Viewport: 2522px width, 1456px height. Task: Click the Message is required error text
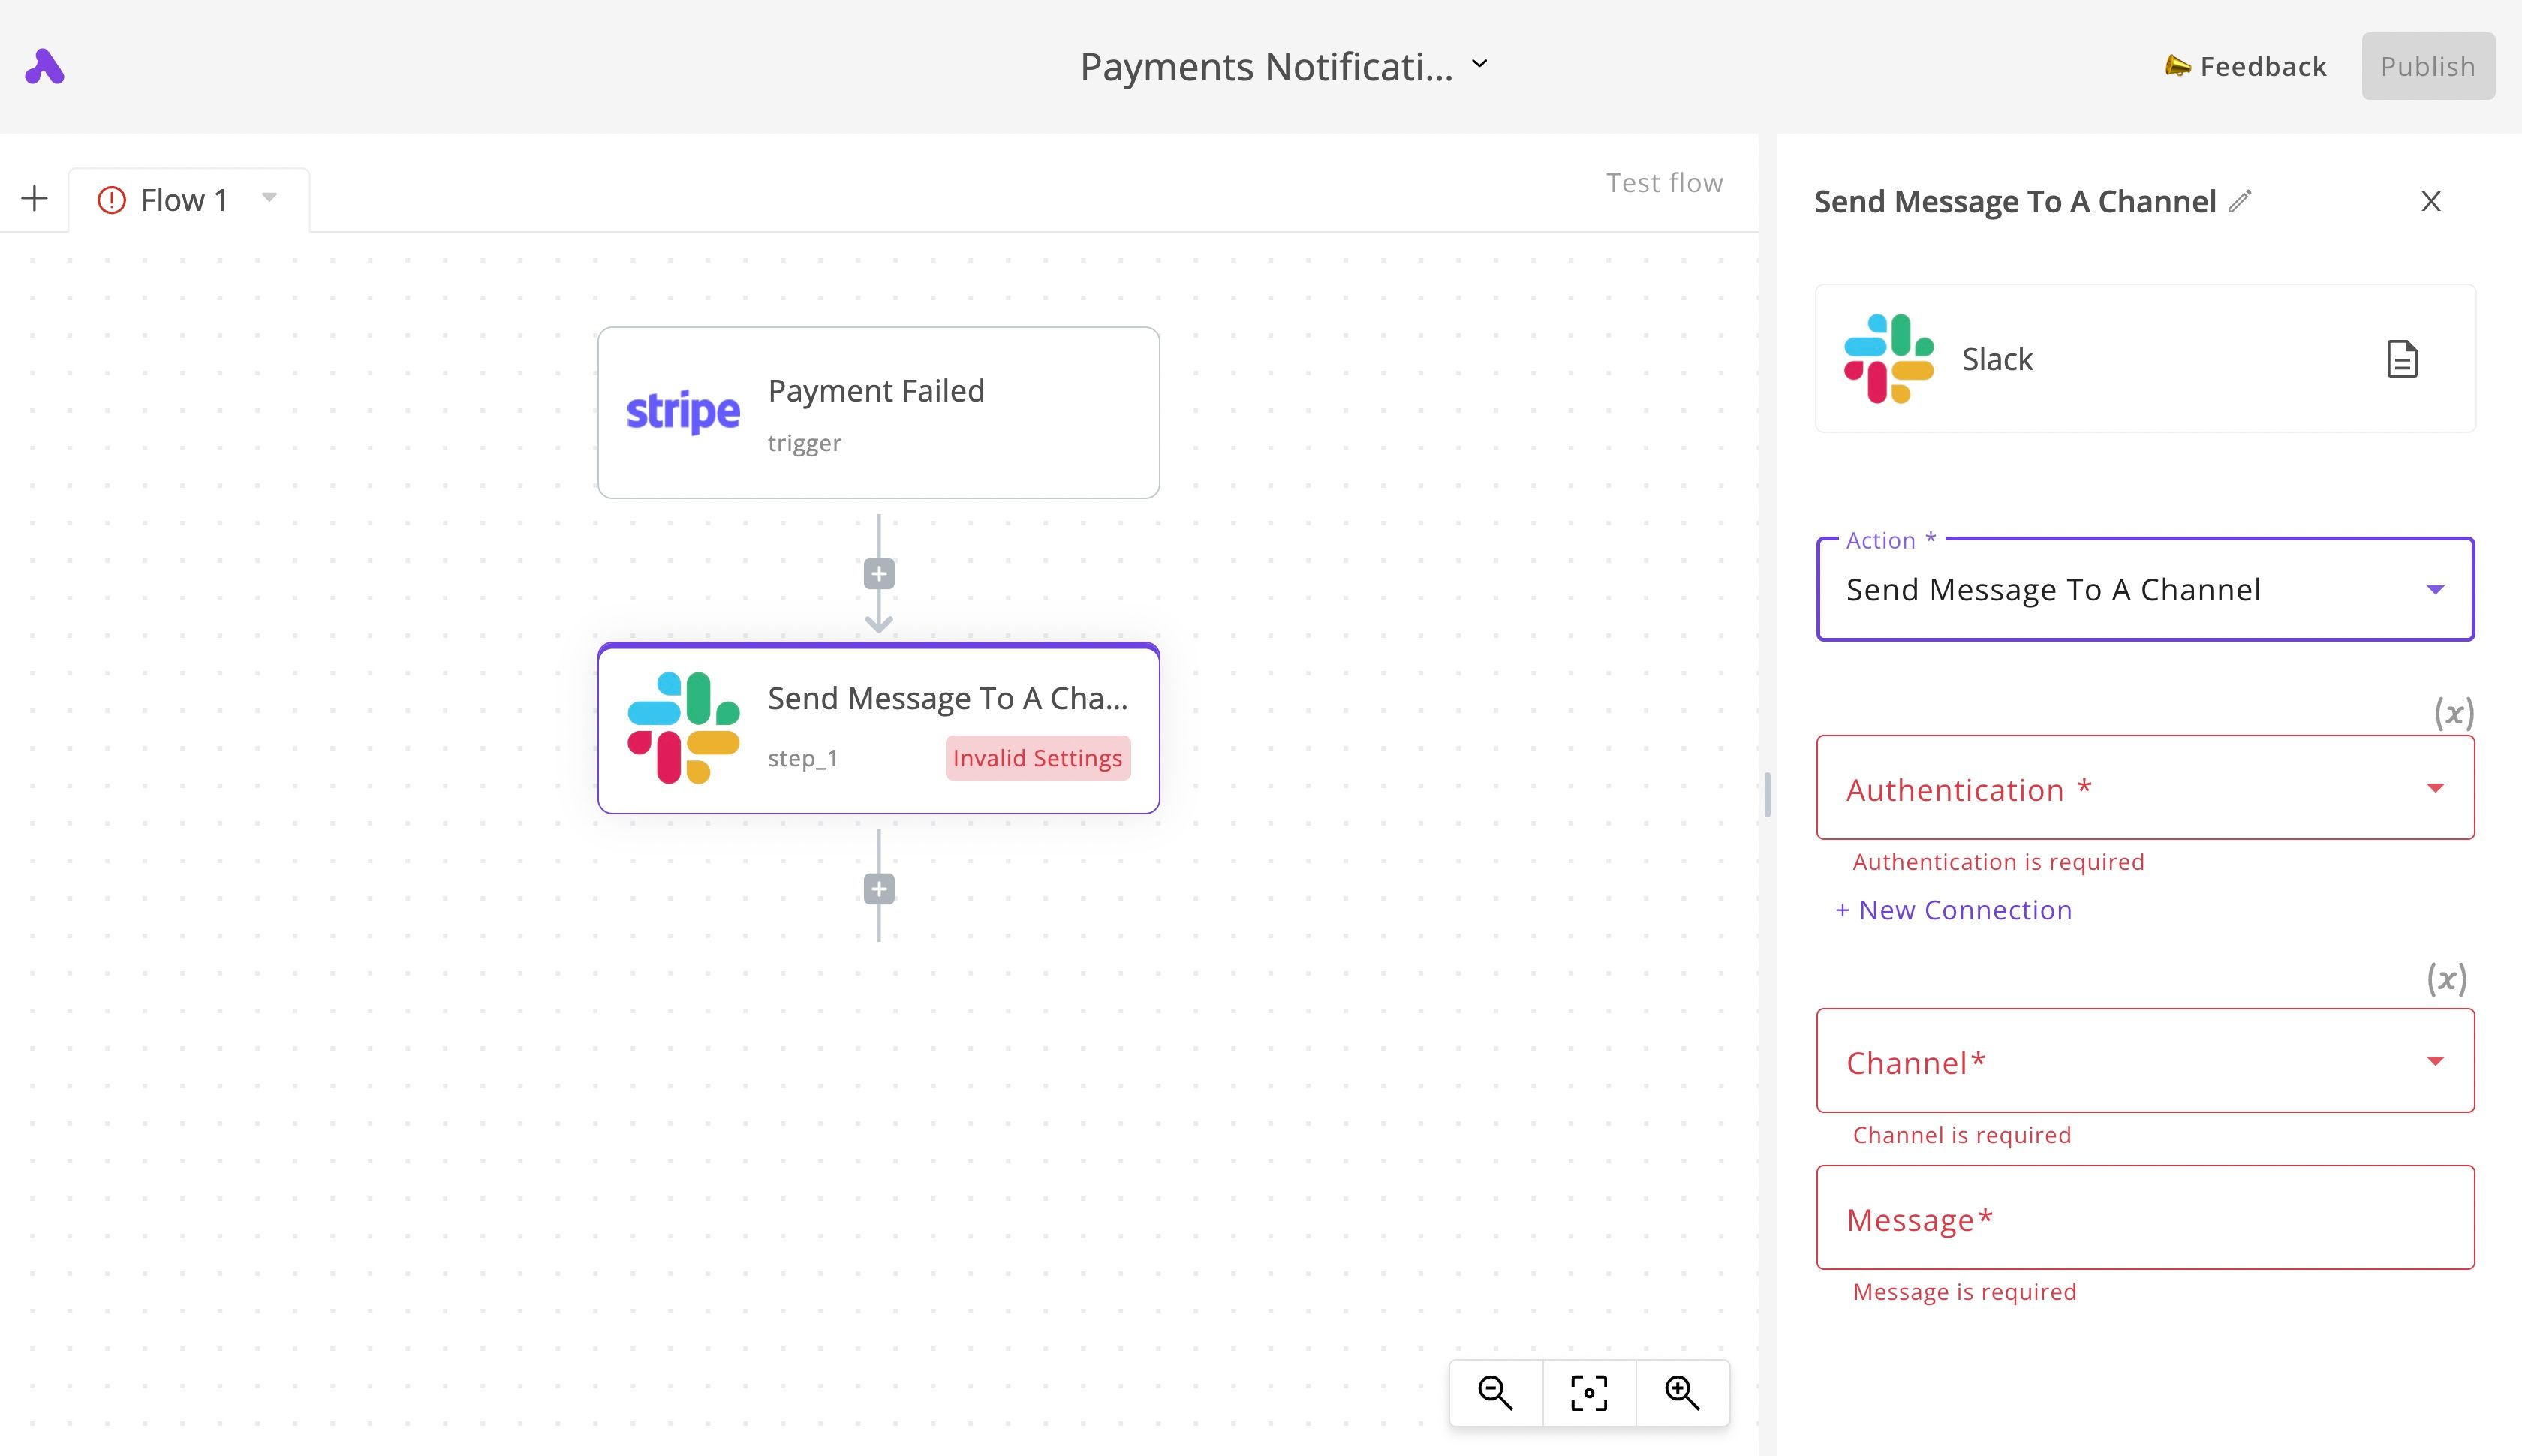click(1964, 1292)
